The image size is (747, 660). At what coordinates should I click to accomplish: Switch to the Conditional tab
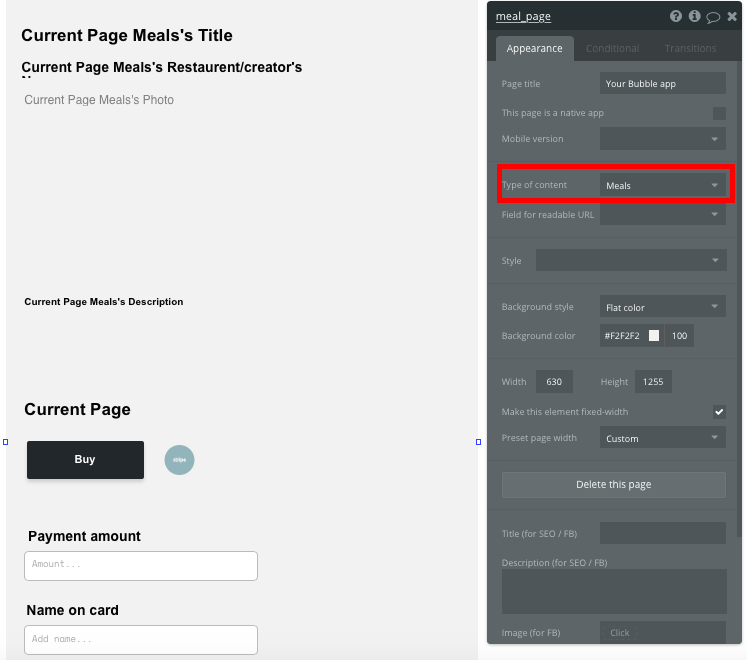coord(612,49)
